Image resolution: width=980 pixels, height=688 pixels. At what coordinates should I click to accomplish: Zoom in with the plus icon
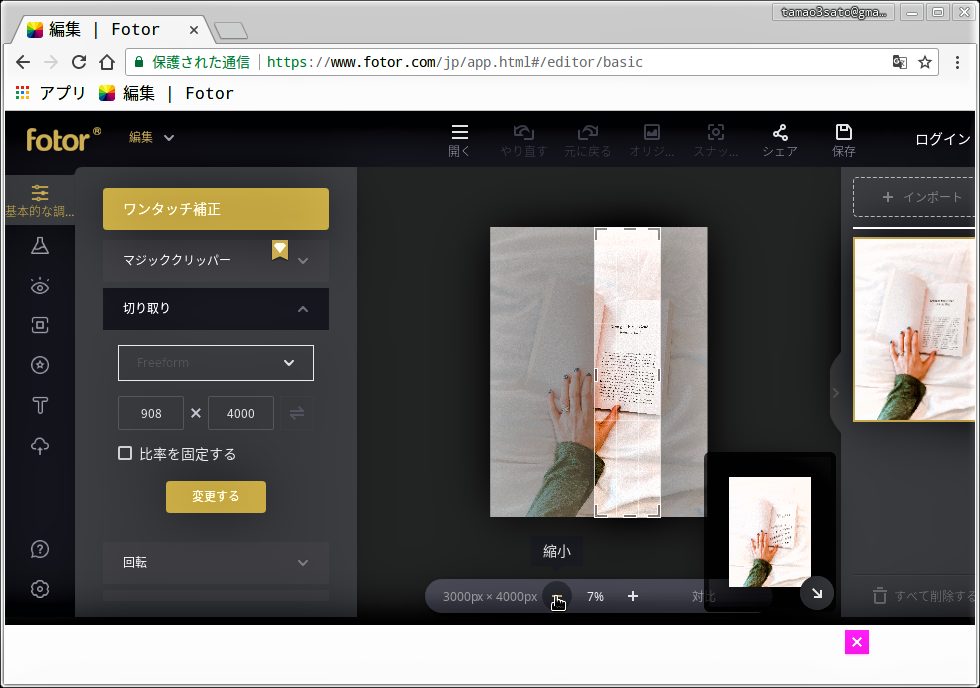[x=632, y=596]
